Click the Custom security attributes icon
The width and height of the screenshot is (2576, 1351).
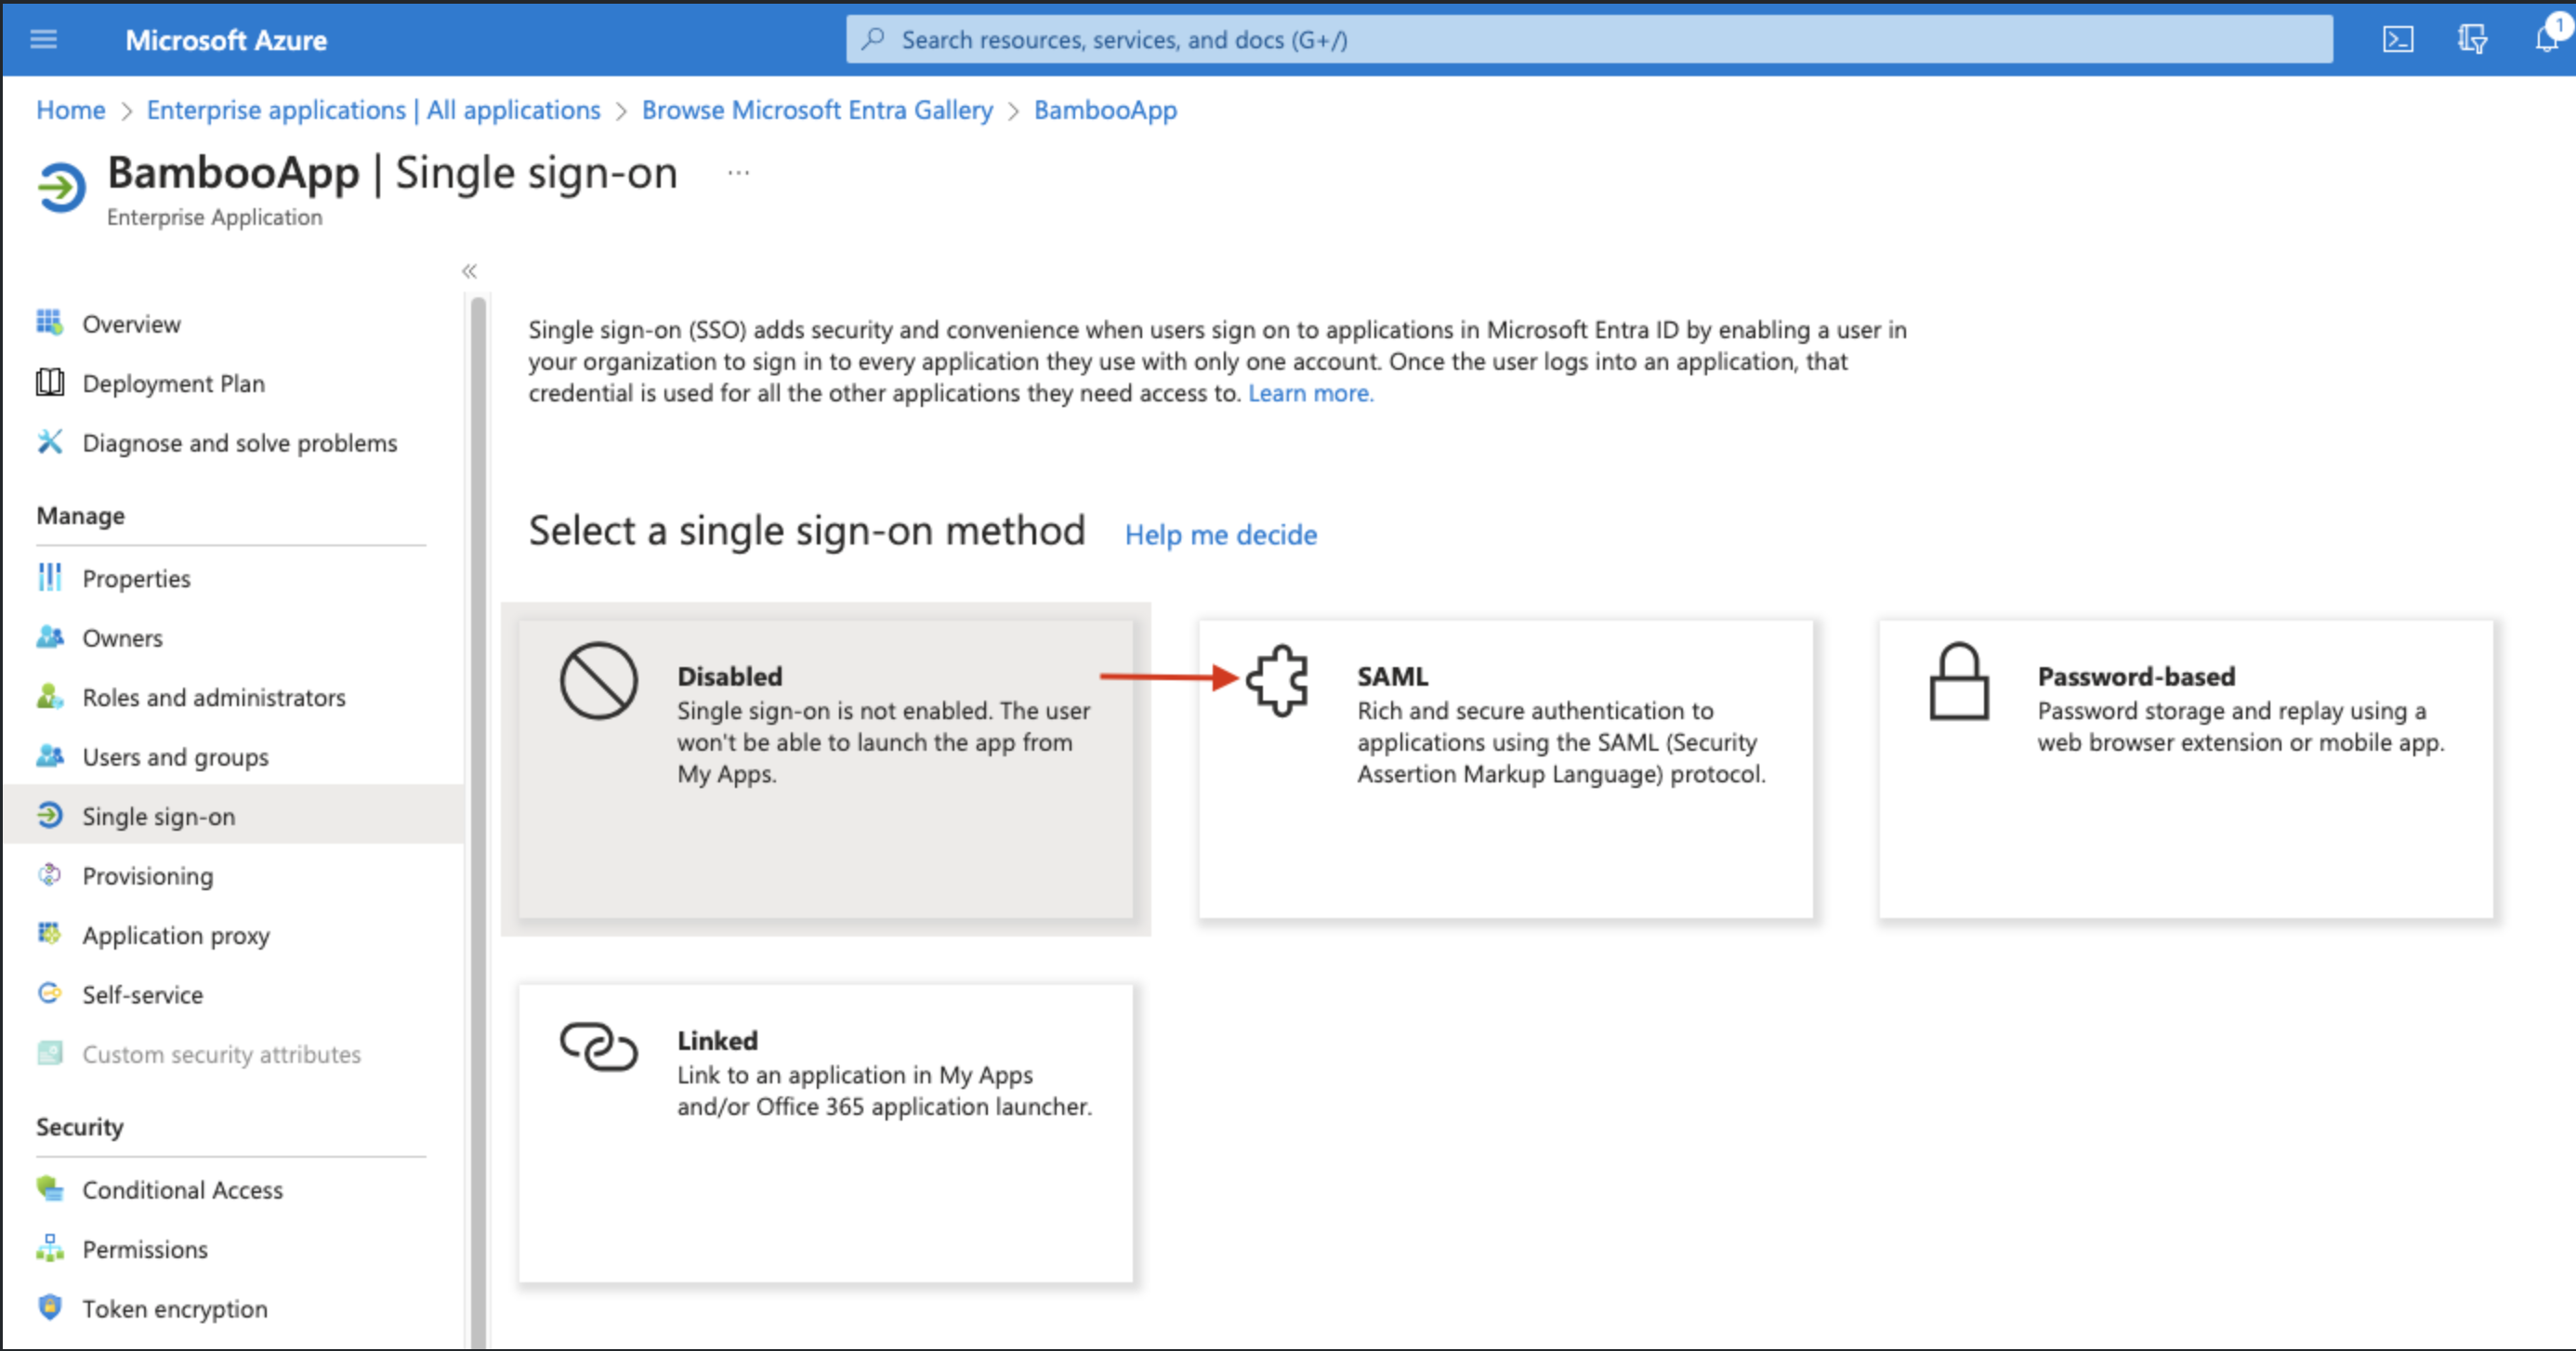(x=49, y=1053)
